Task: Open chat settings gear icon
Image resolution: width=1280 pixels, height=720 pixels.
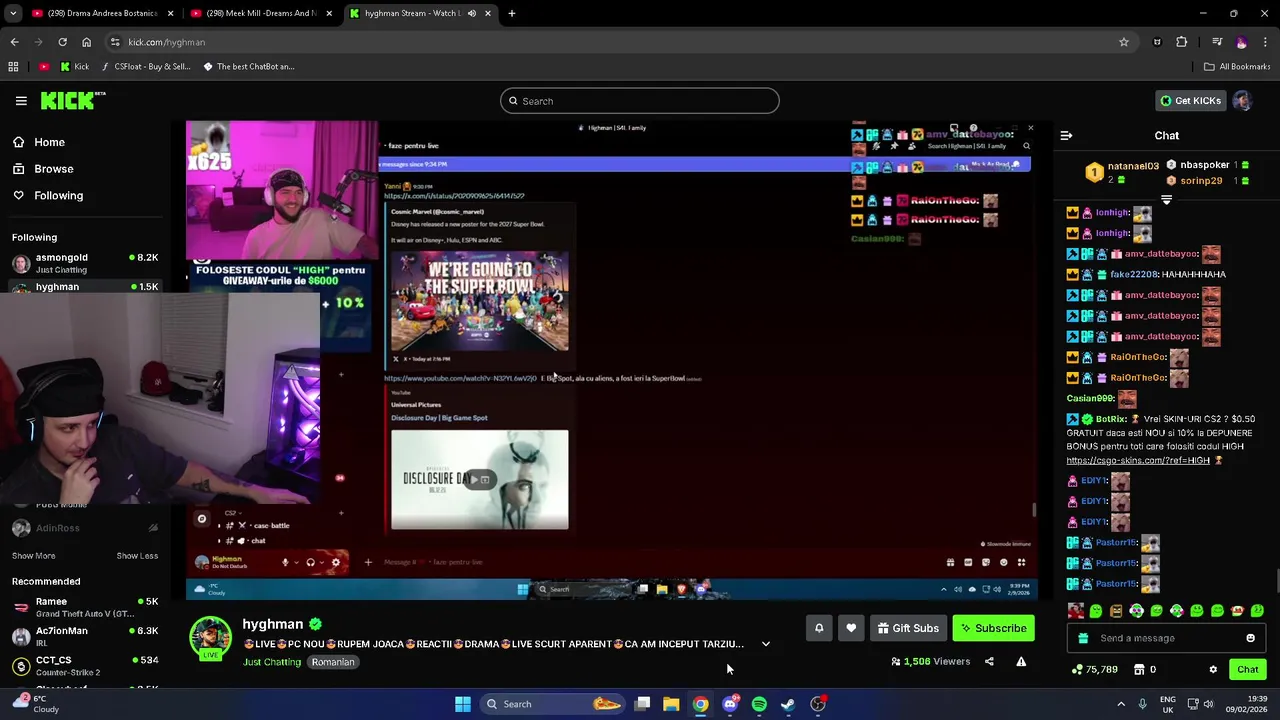Action: click(1213, 670)
